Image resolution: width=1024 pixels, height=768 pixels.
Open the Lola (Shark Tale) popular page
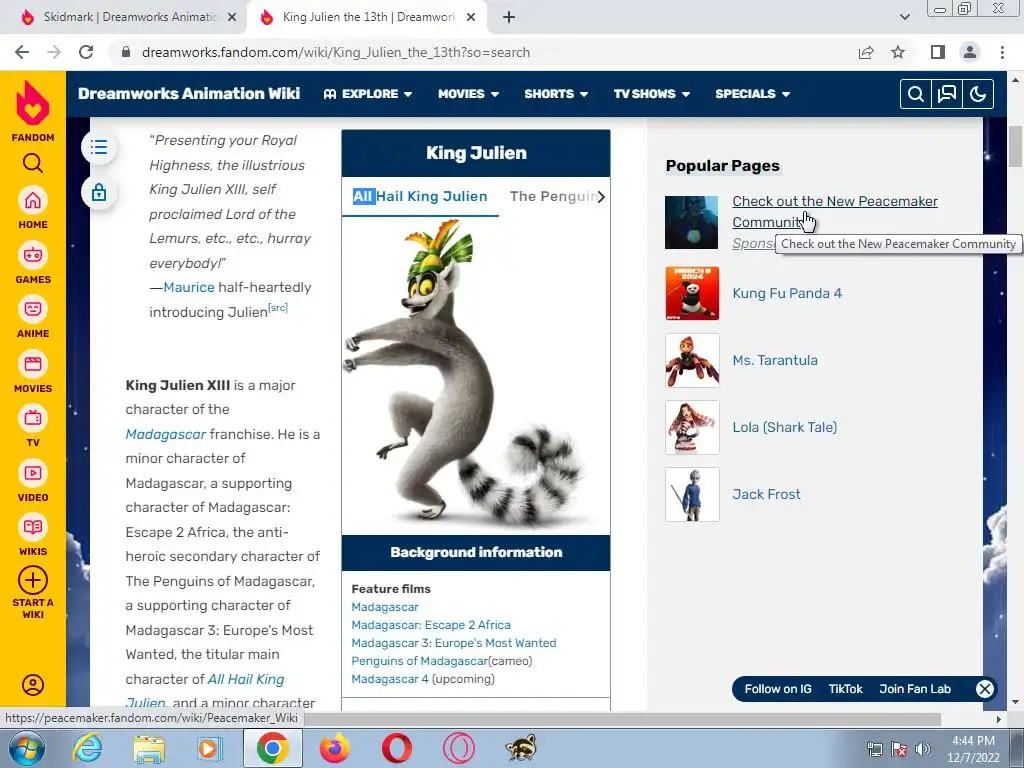click(x=784, y=427)
